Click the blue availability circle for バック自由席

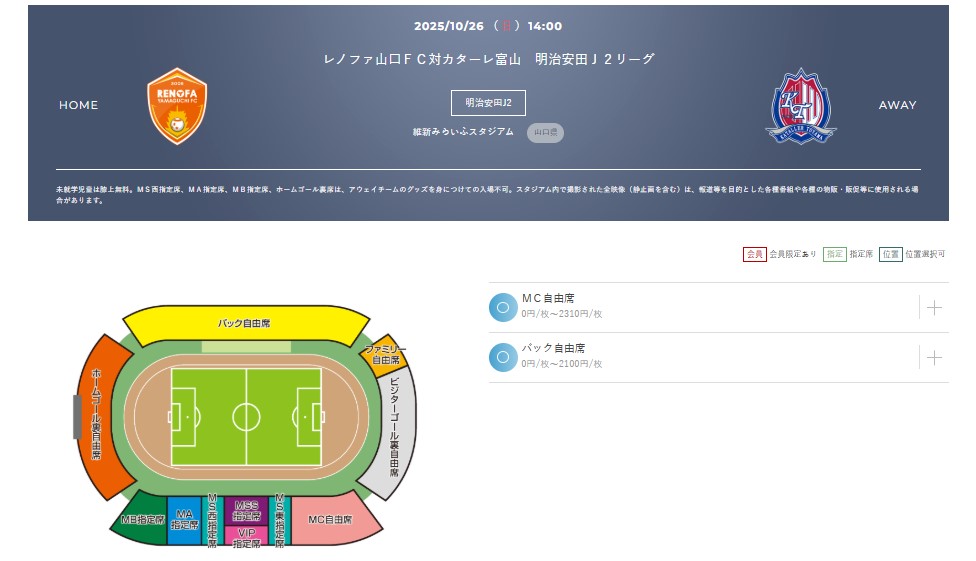(502, 357)
